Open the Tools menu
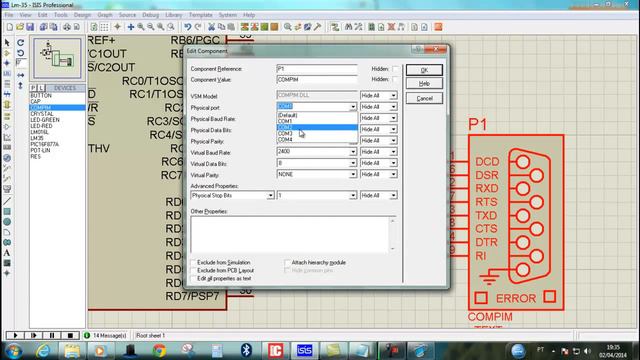The width and height of the screenshot is (640, 360). coord(60,15)
